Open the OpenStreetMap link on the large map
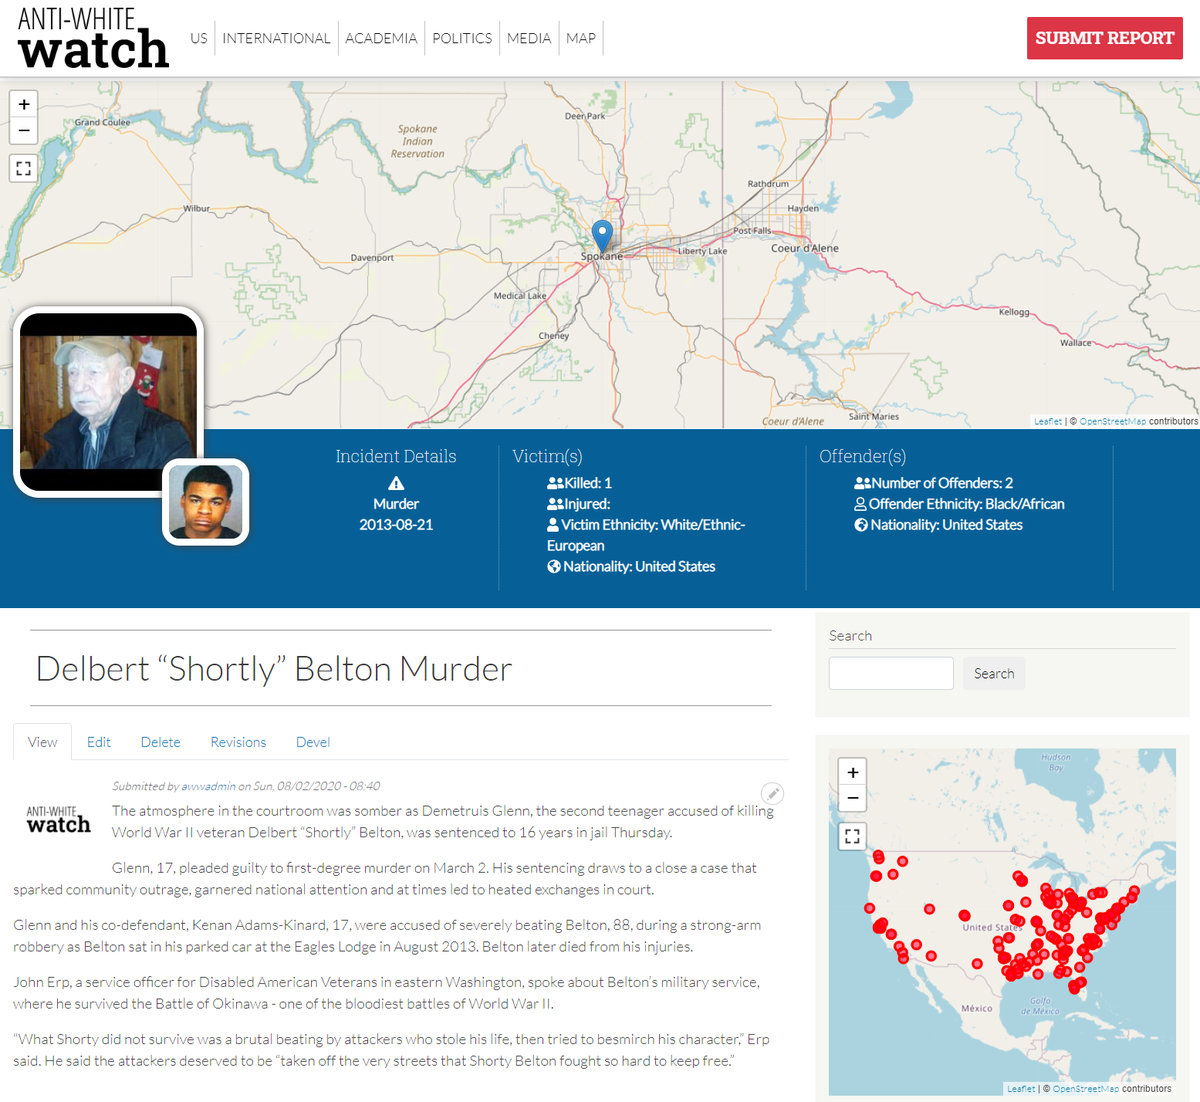1200x1102 pixels. coord(1112,422)
